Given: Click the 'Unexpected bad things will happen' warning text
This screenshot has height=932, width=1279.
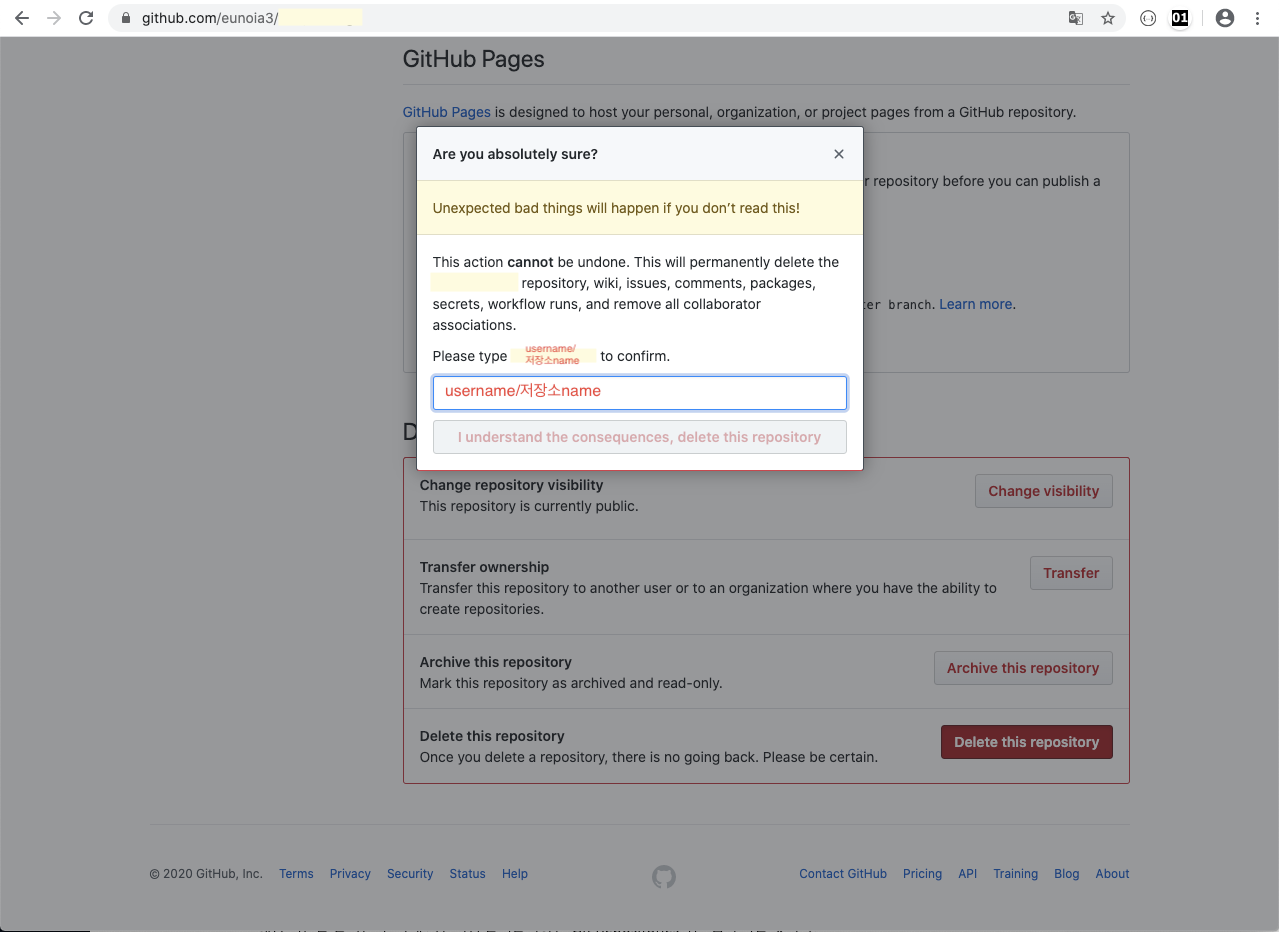Looking at the screenshot, I should click(616, 208).
